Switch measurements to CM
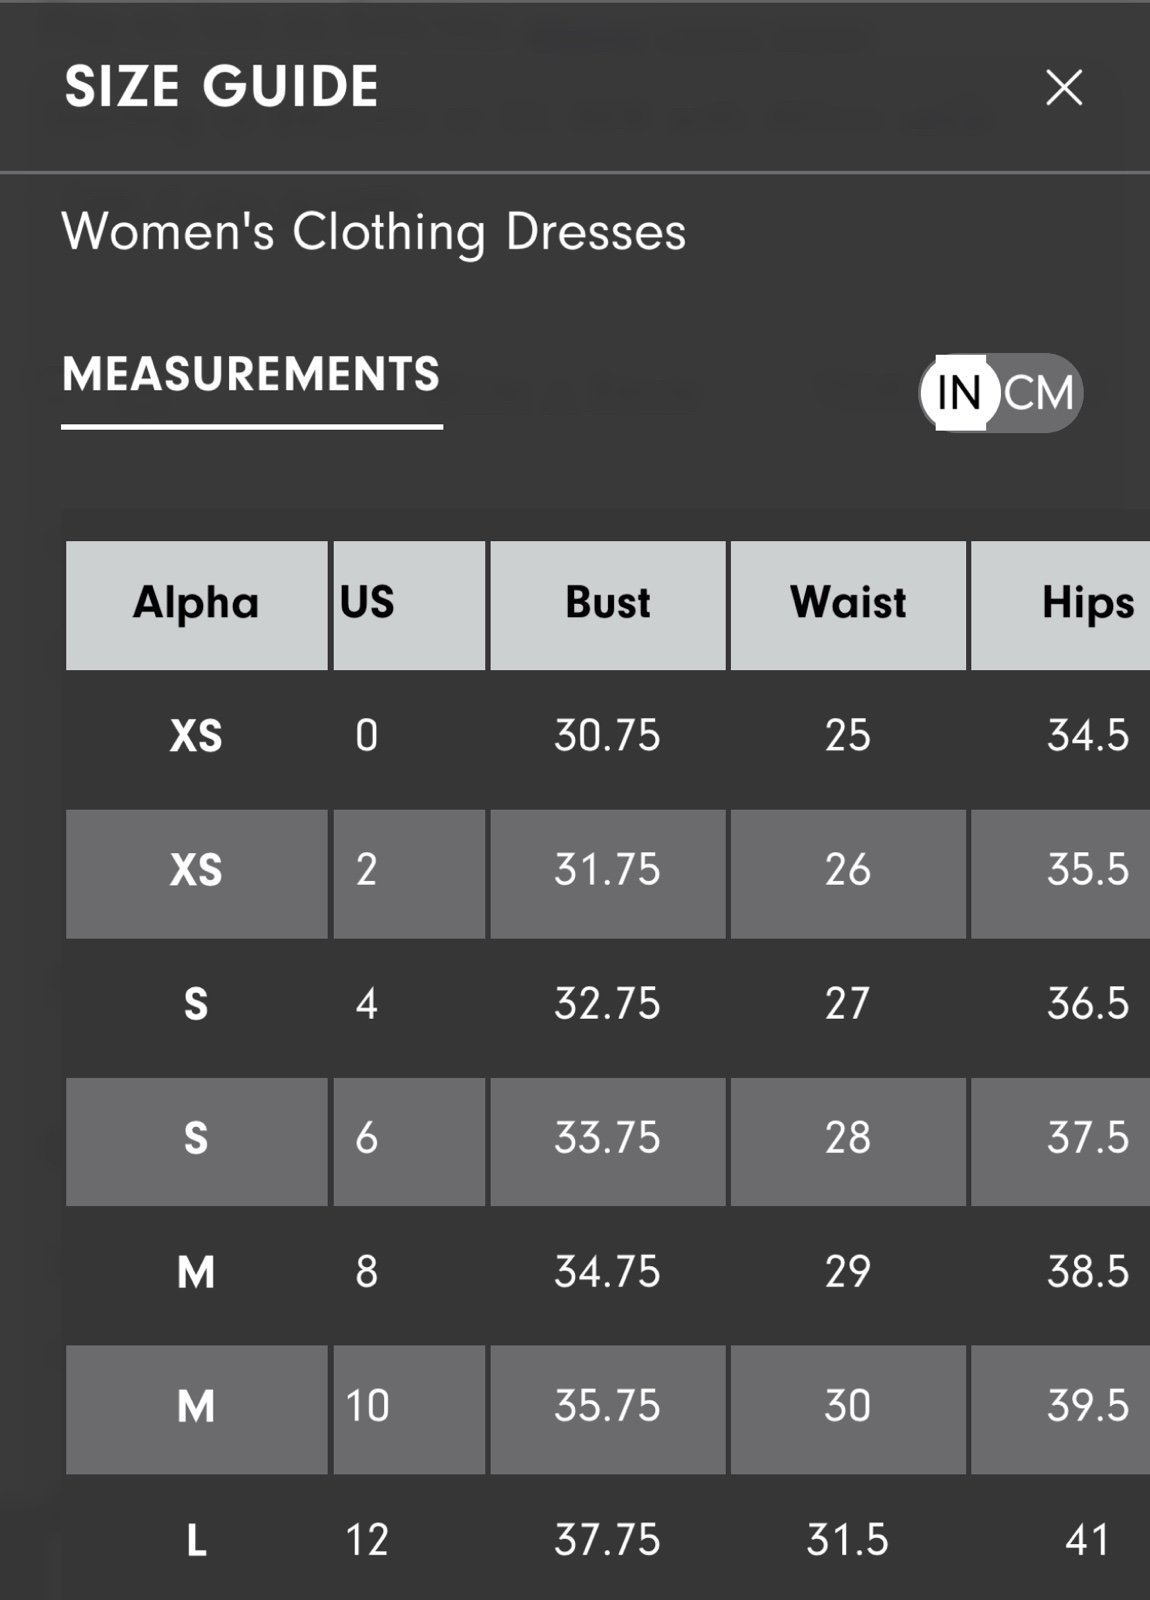The height and width of the screenshot is (1600, 1150). [1039, 392]
